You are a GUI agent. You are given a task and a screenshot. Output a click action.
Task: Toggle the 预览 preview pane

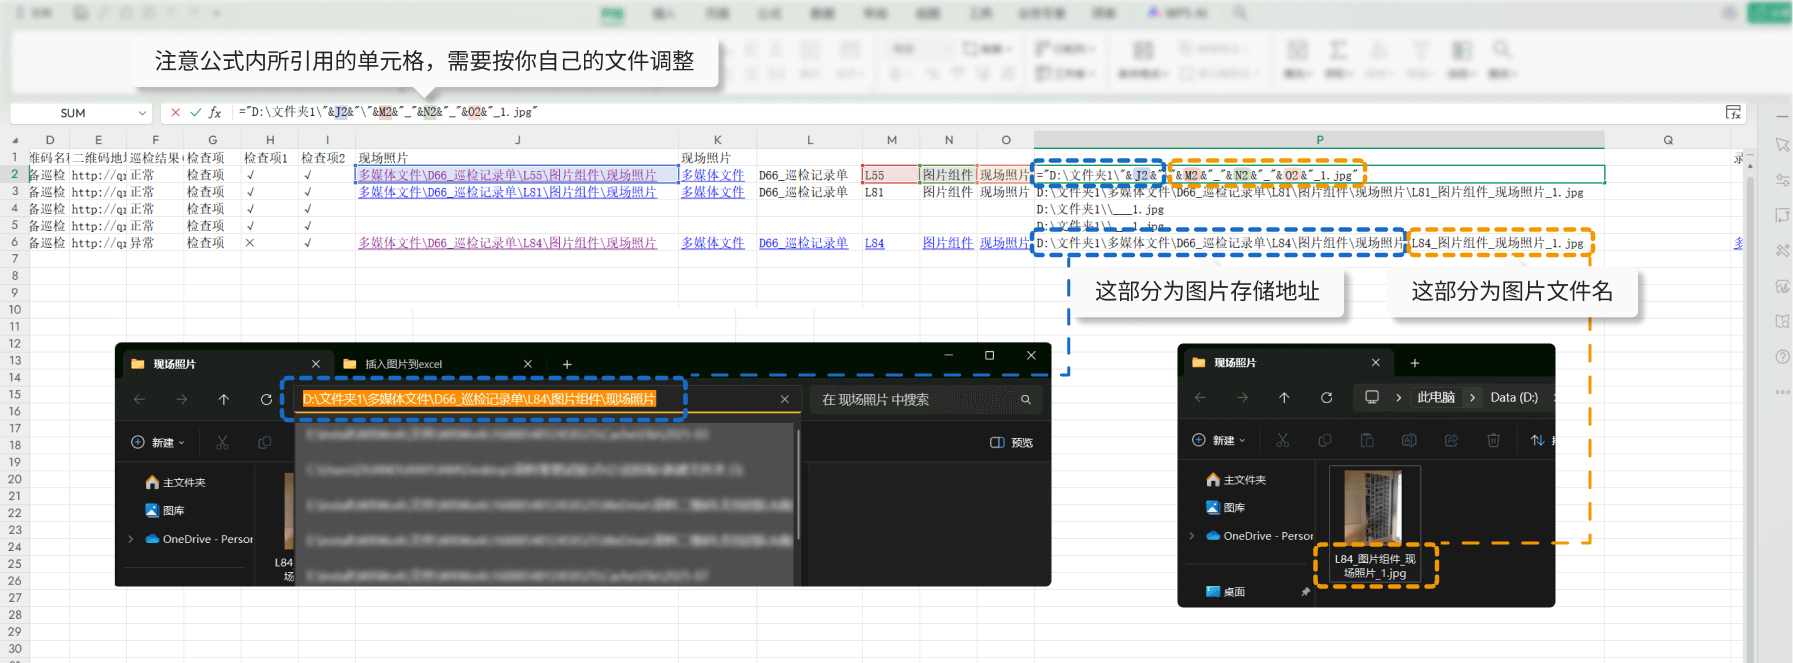[1012, 443]
